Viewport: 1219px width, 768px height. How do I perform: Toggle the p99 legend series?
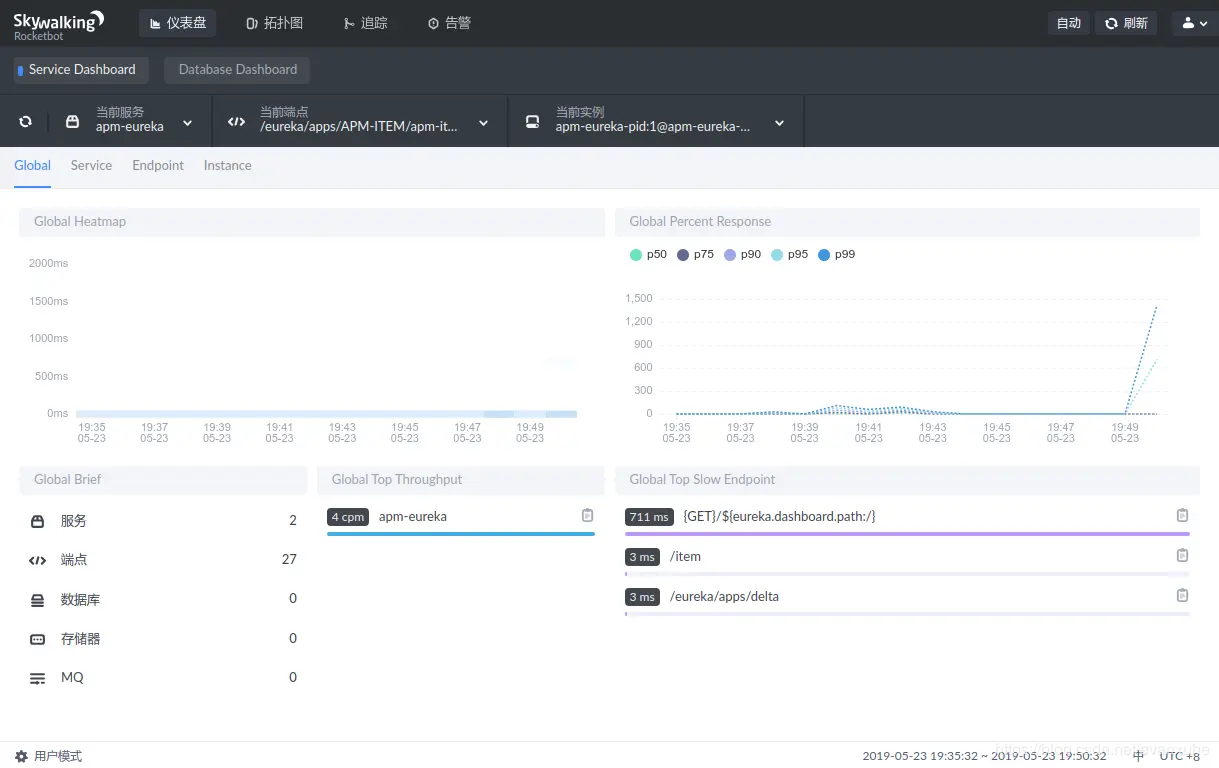coord(836,255)
